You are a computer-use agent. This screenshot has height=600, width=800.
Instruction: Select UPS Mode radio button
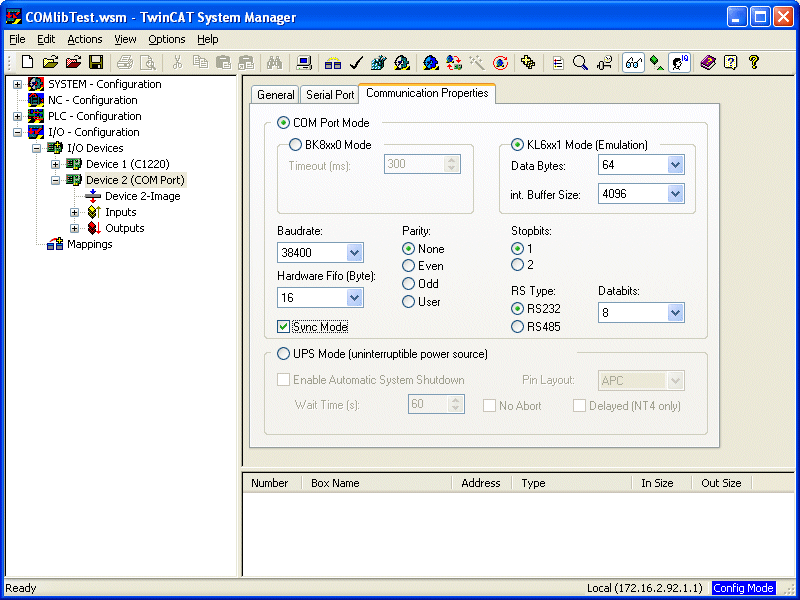coord(283,354)
